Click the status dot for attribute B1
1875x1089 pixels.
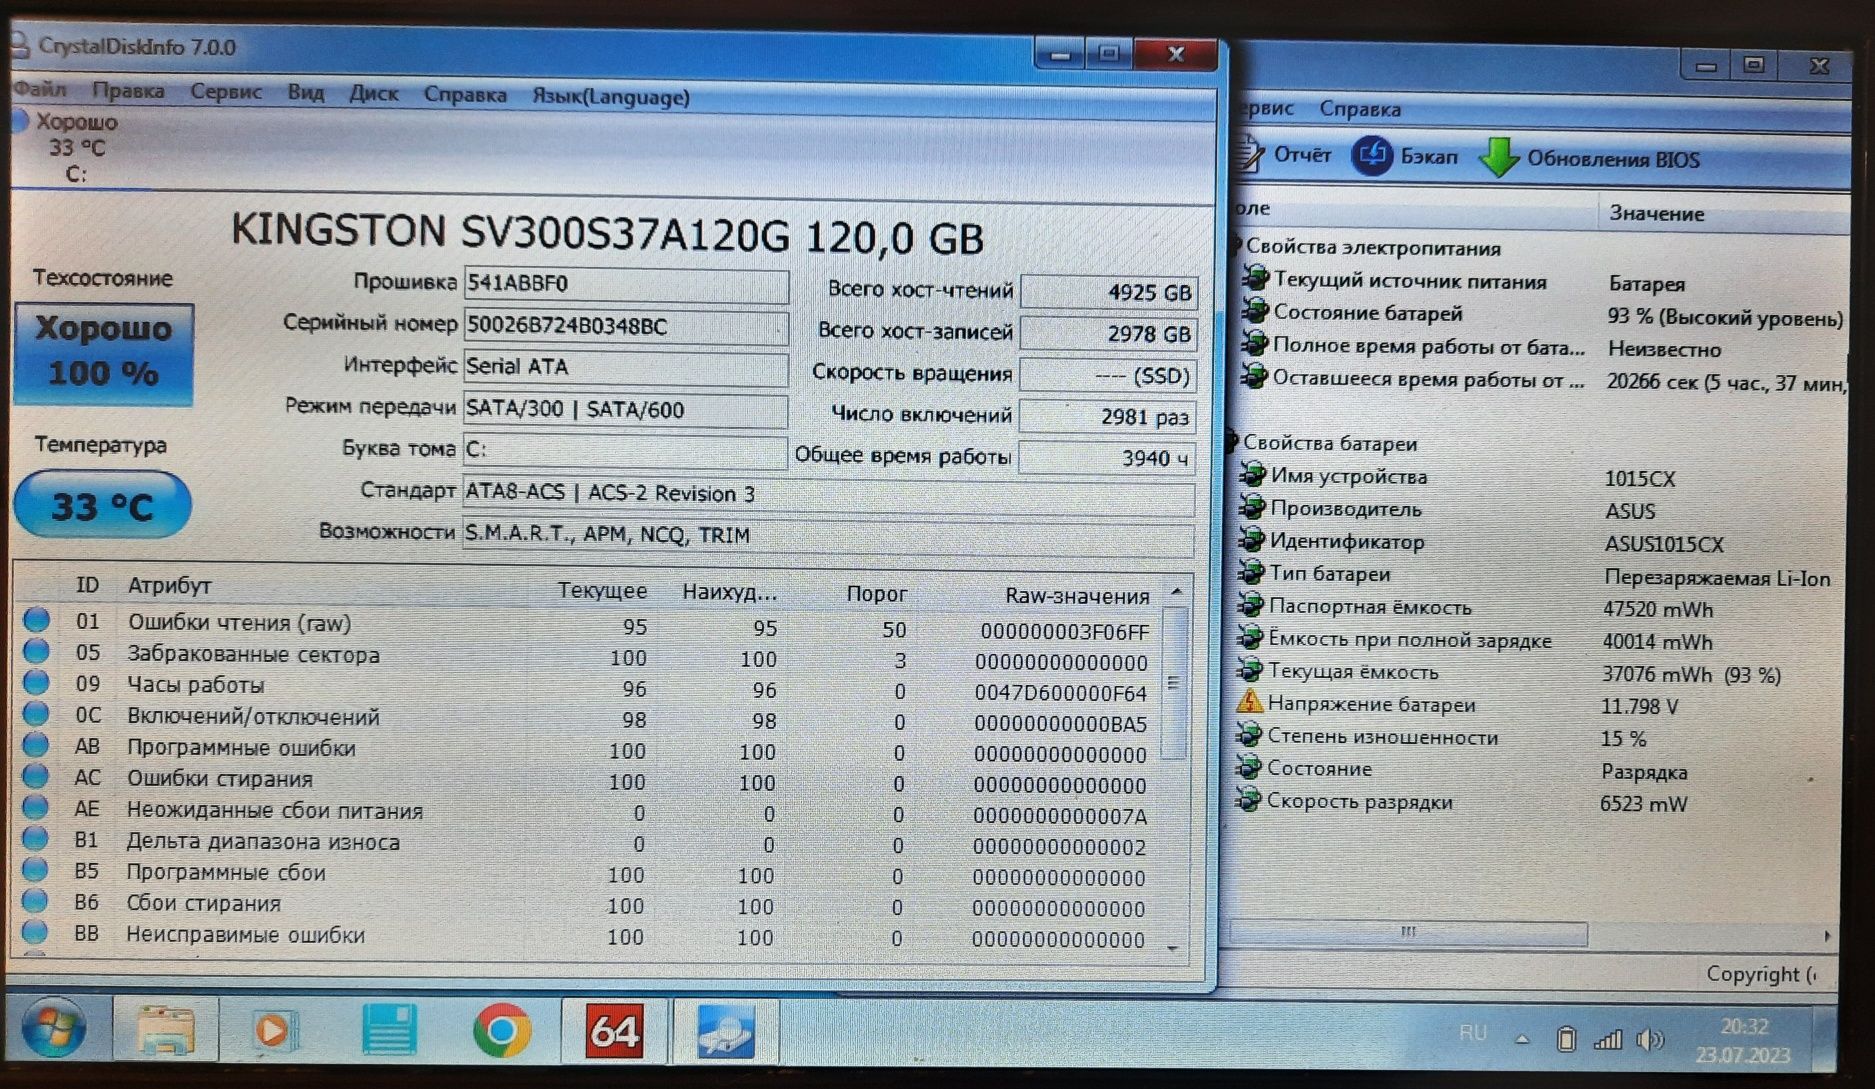(35, 838)
